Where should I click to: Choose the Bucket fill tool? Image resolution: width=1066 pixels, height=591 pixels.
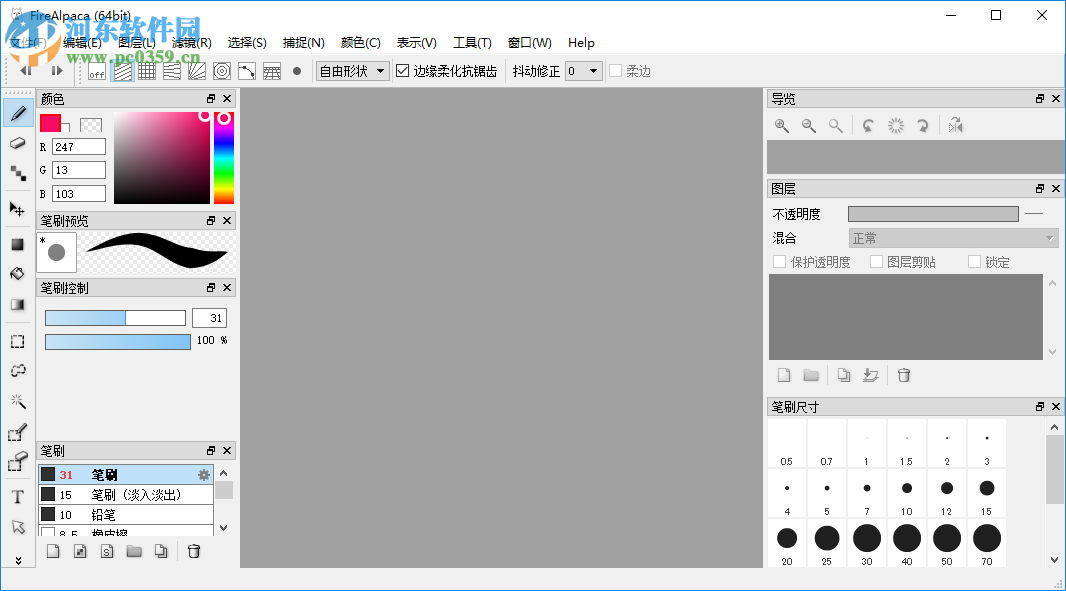(17, 272)
